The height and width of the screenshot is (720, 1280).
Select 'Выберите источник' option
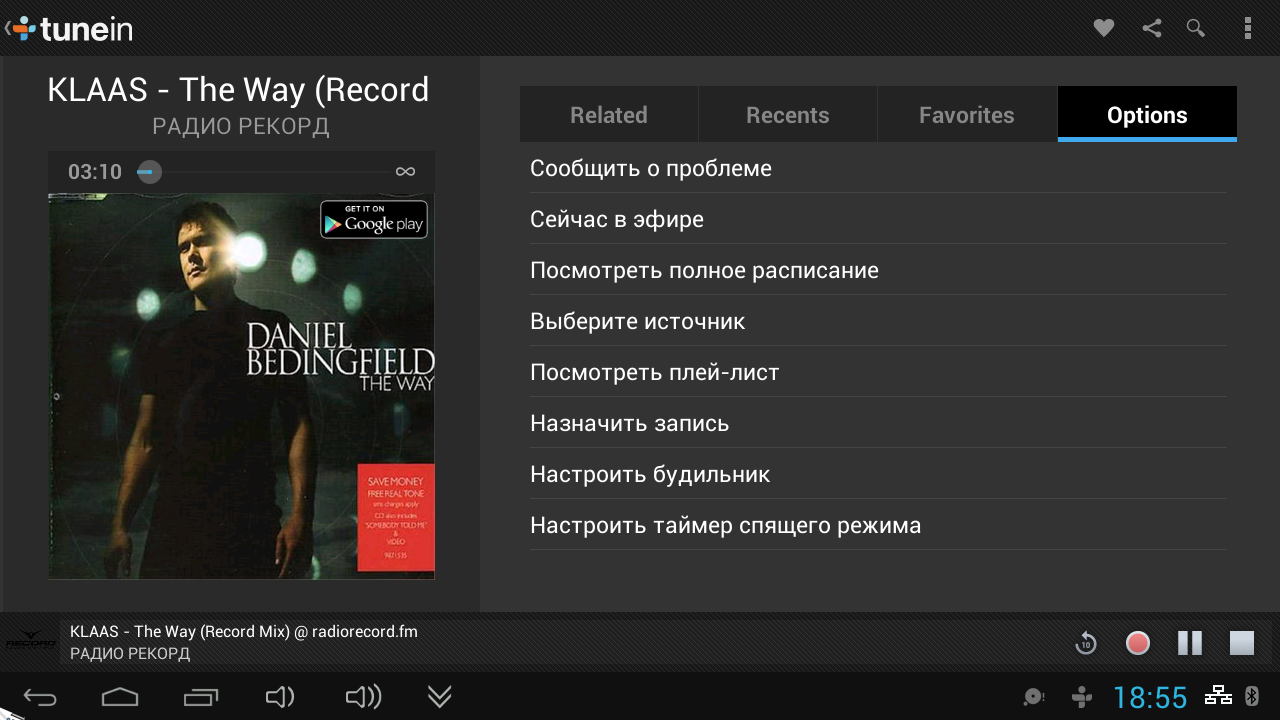(x=878, y=321)
